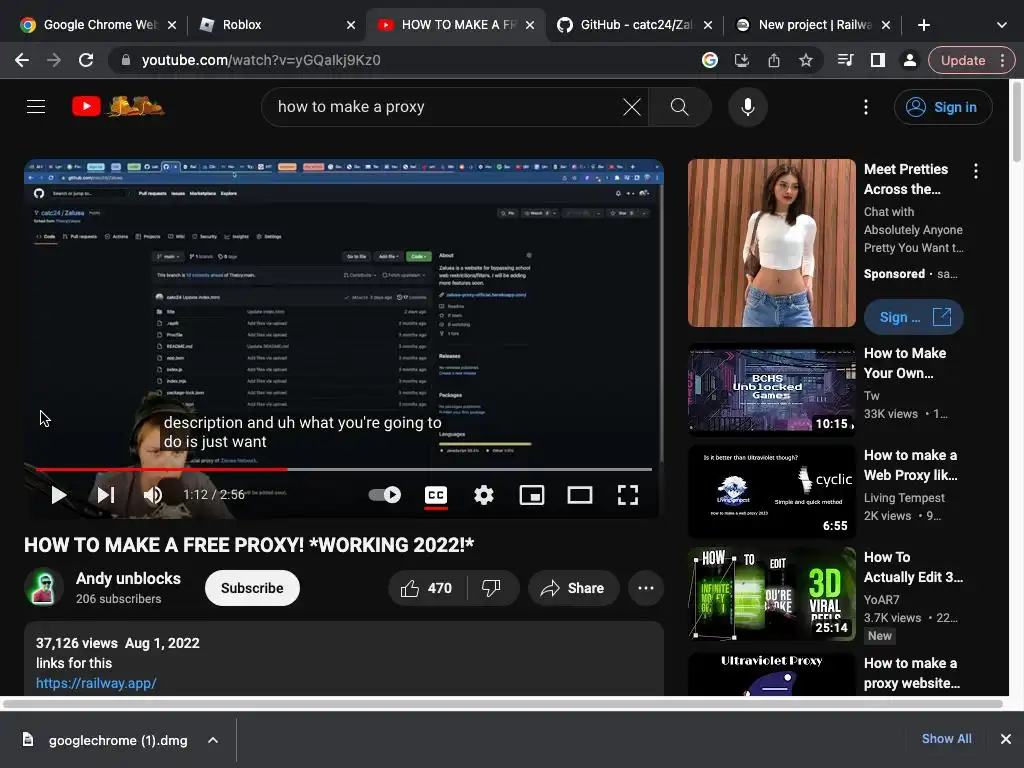Dislike the video with the thumbs down
Screen dimensions: 1024x768
click(x=491, y=588)
